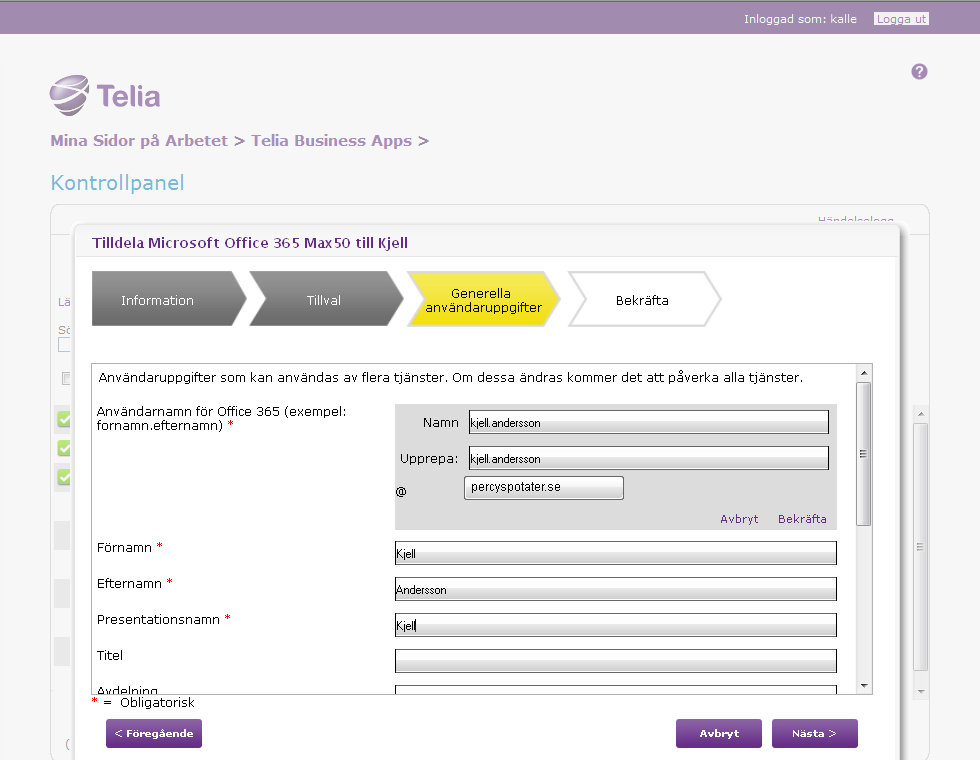The image size is (980, 760).
Task: Click the form scroll down arrow
Action: (864, 686)
